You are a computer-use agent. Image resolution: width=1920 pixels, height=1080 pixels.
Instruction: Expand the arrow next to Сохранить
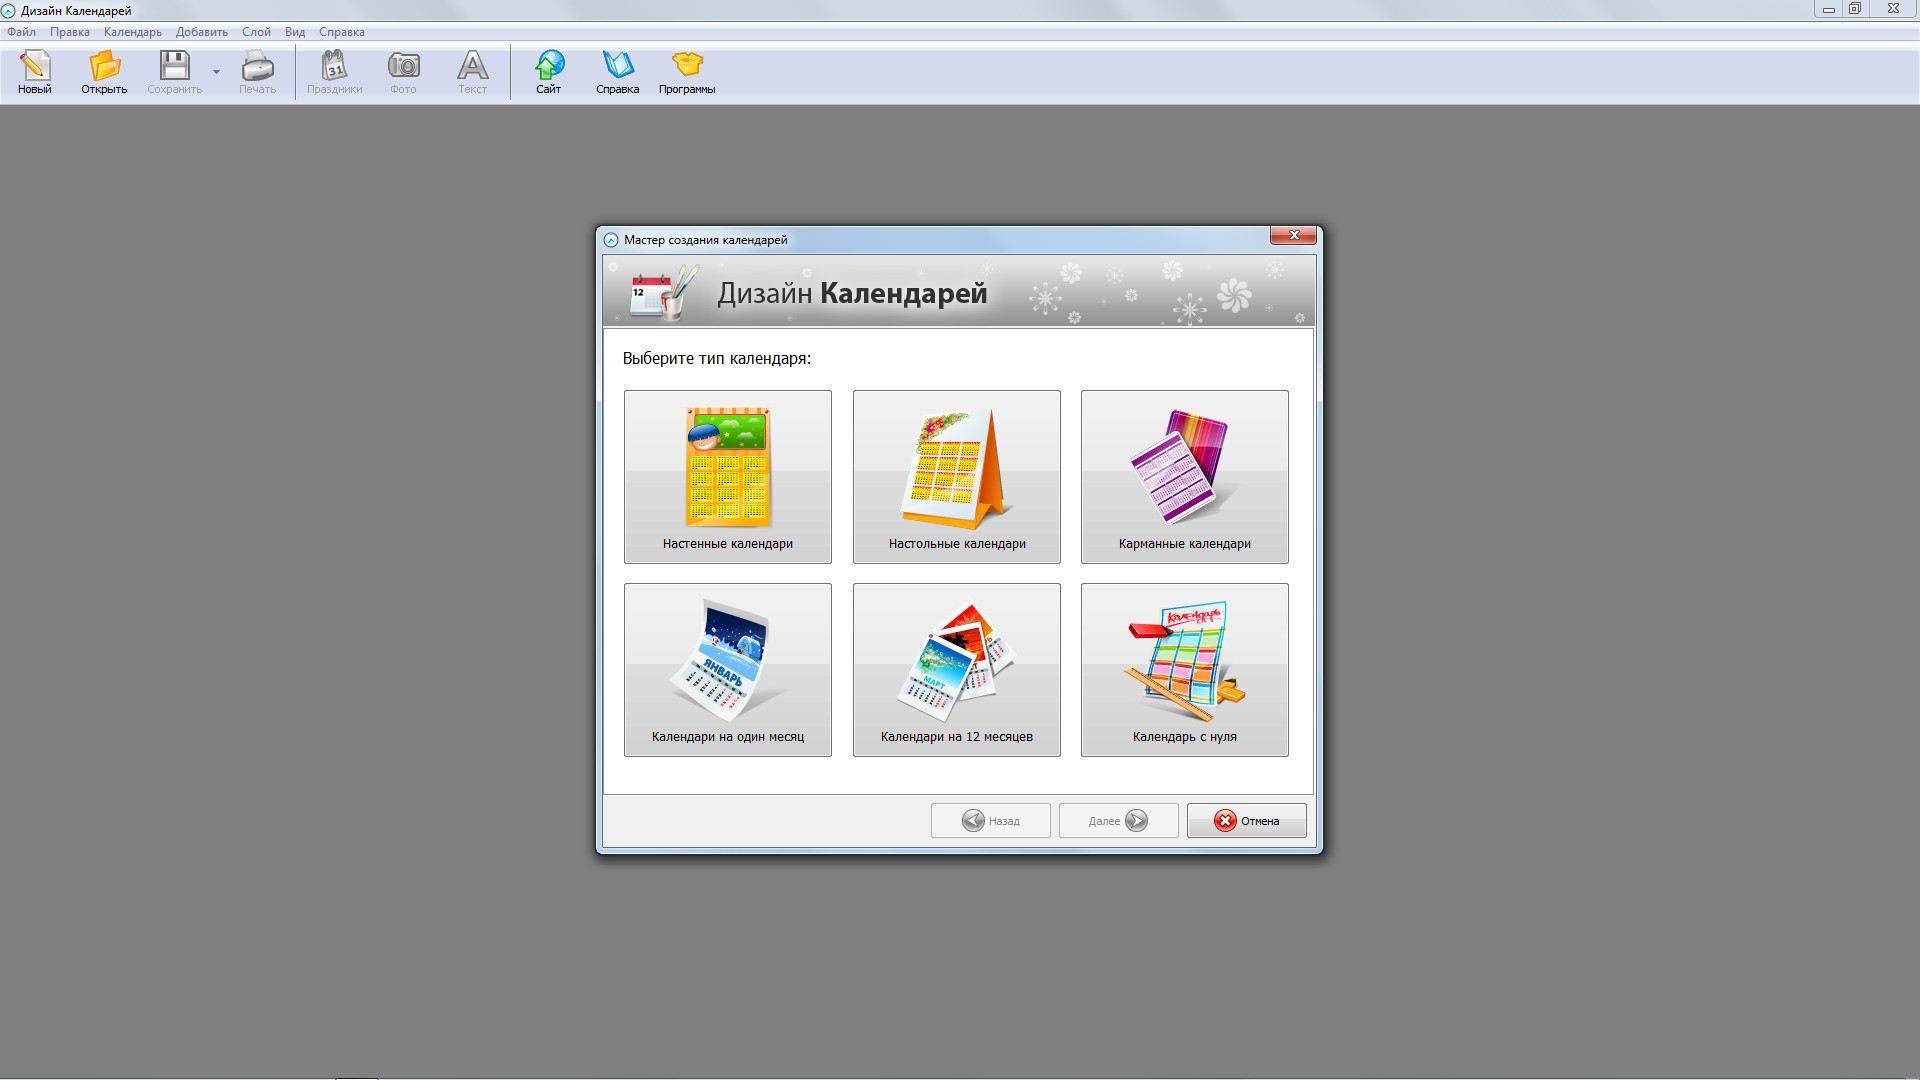216,72
